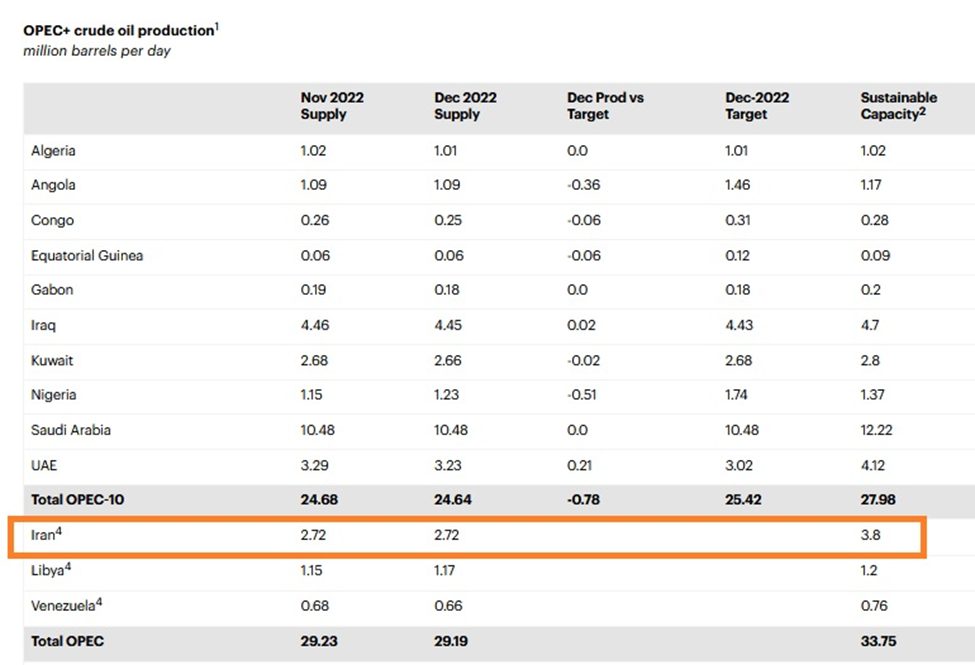Click the "million barrels per day" subtitle
The width and height of the screenshot is (975, 665).
tap(96, 51)
